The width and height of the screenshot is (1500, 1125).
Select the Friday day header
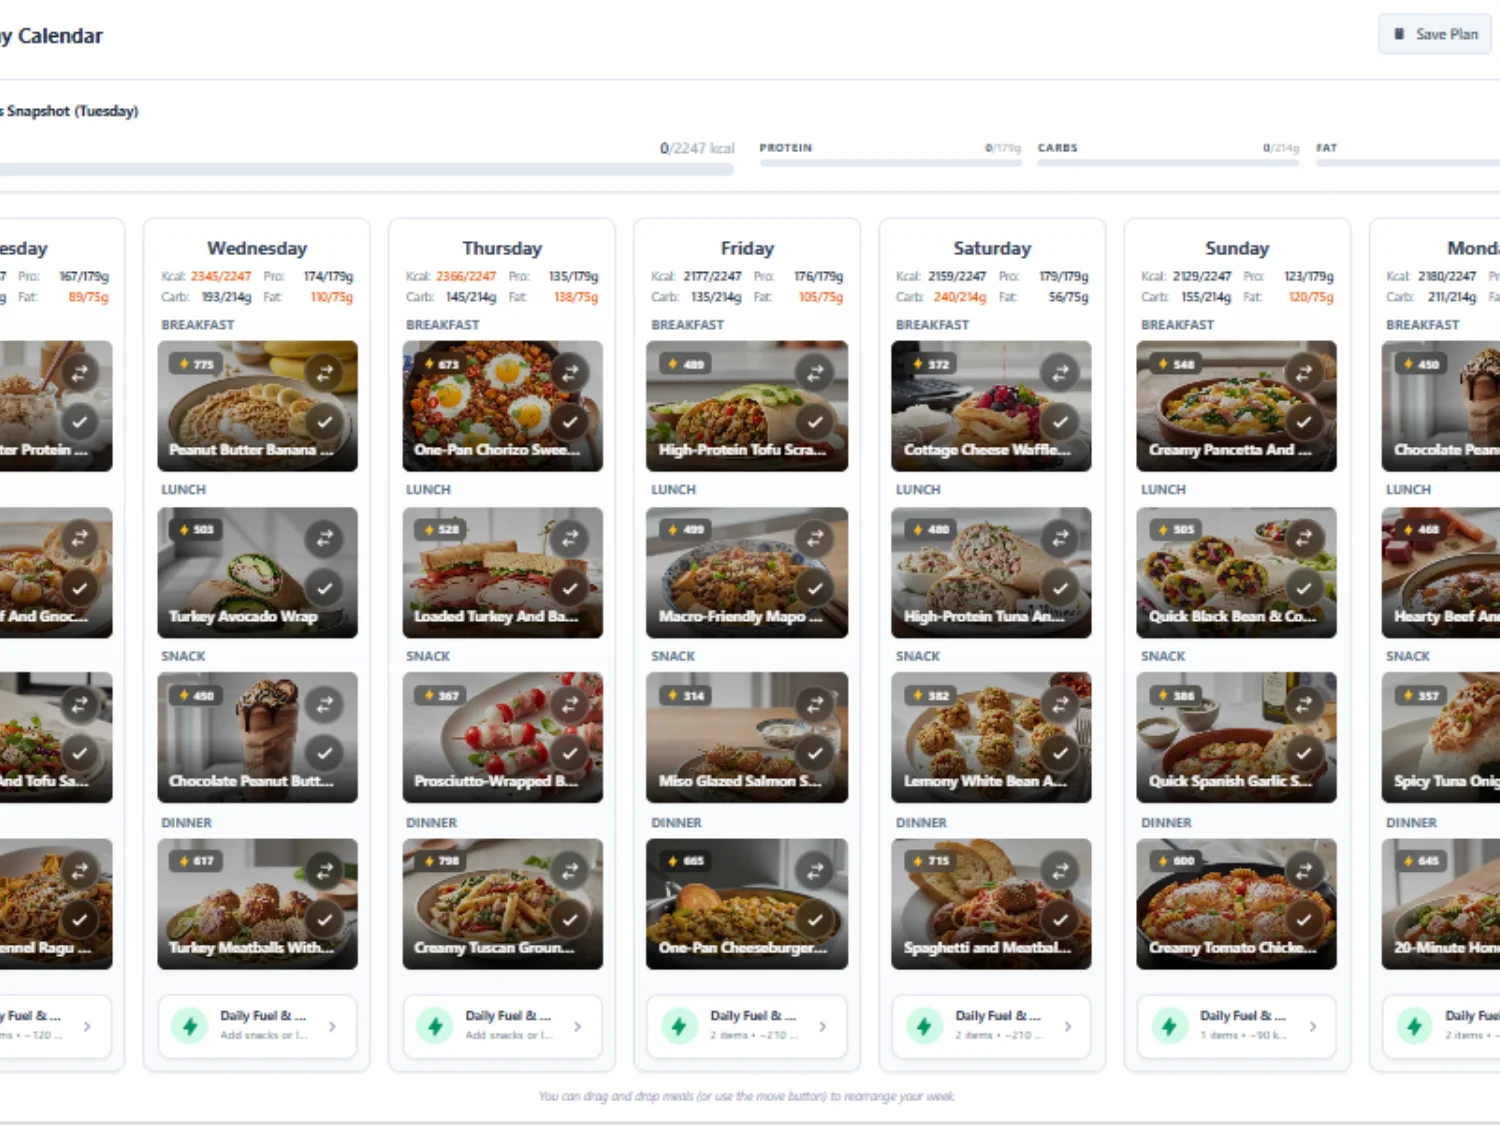pyautogui.click(x=747, y=248)
